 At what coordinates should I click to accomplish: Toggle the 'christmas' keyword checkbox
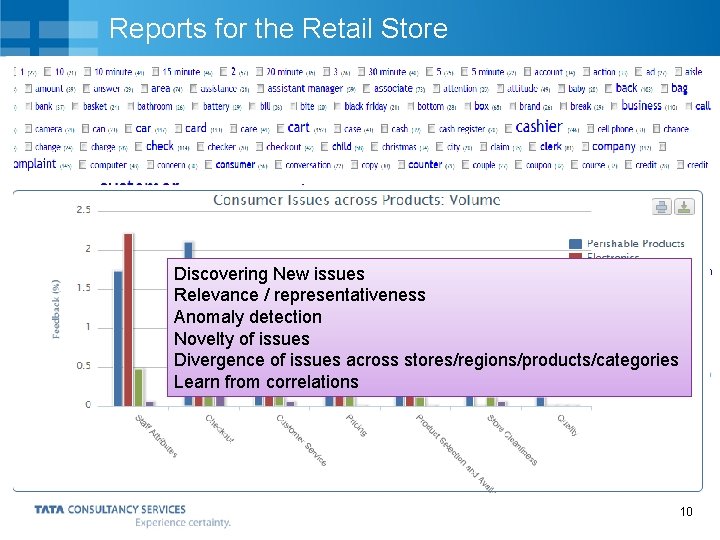(x=375, y=146)
